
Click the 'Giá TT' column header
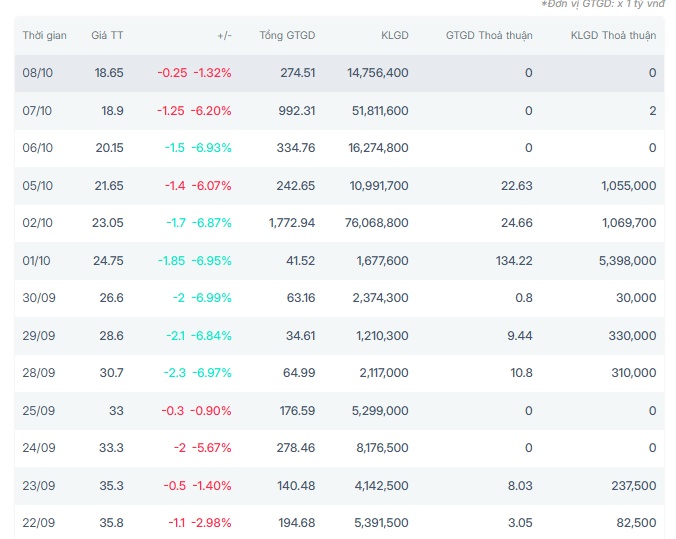pos(107,35)
